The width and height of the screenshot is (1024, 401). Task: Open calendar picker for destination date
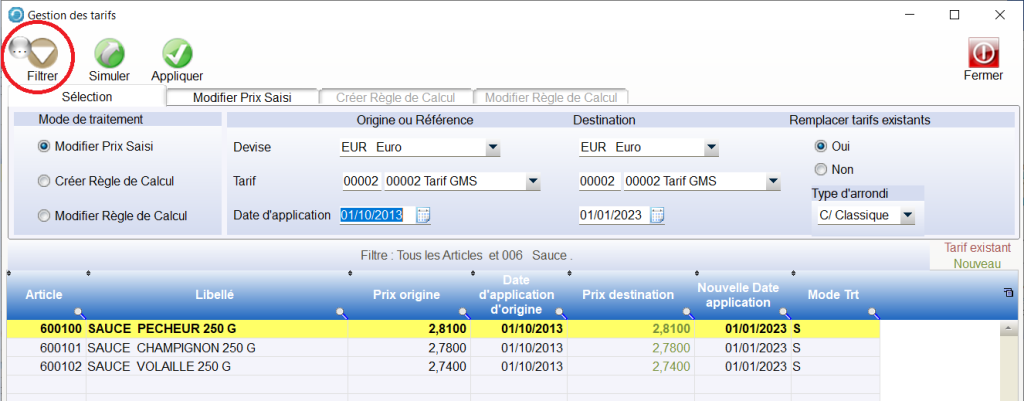pyautogui.click(x=657, y=215)
